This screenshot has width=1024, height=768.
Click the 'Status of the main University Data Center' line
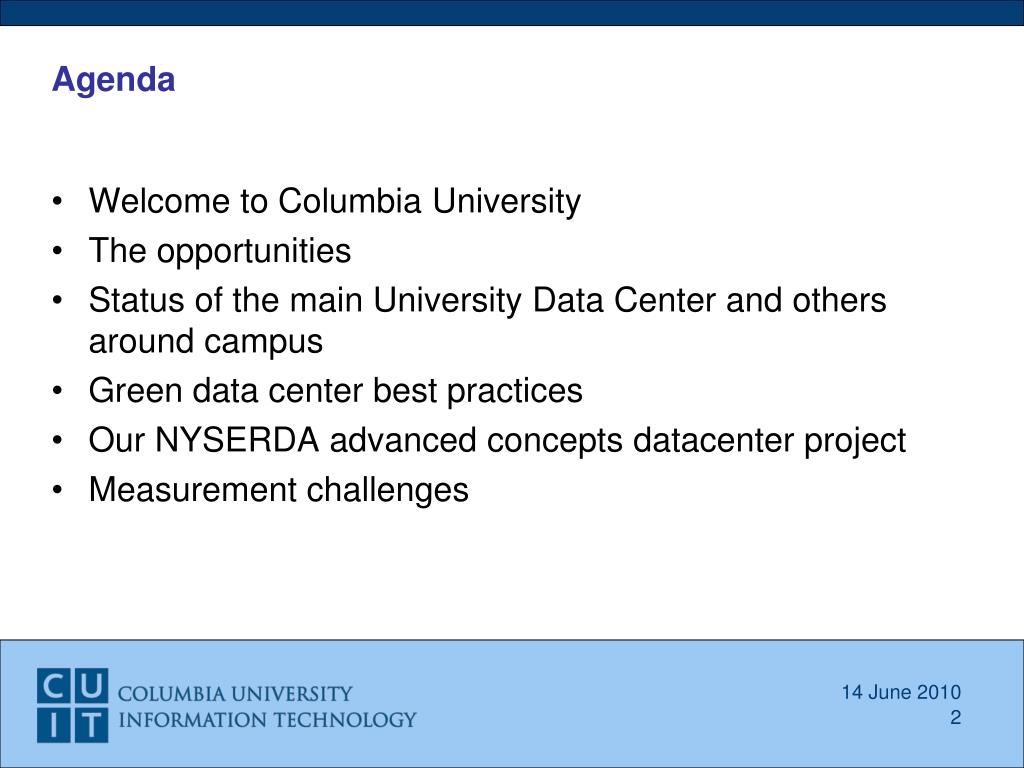click(x=487, y=300)
